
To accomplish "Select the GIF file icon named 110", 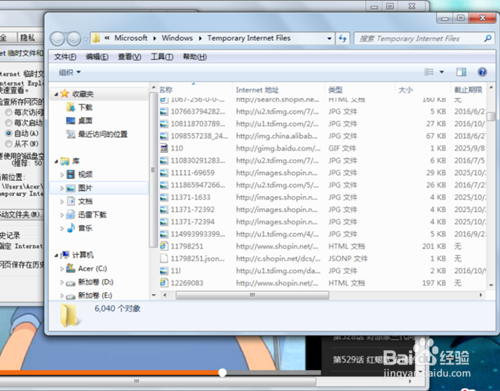I will pos(164,148).
